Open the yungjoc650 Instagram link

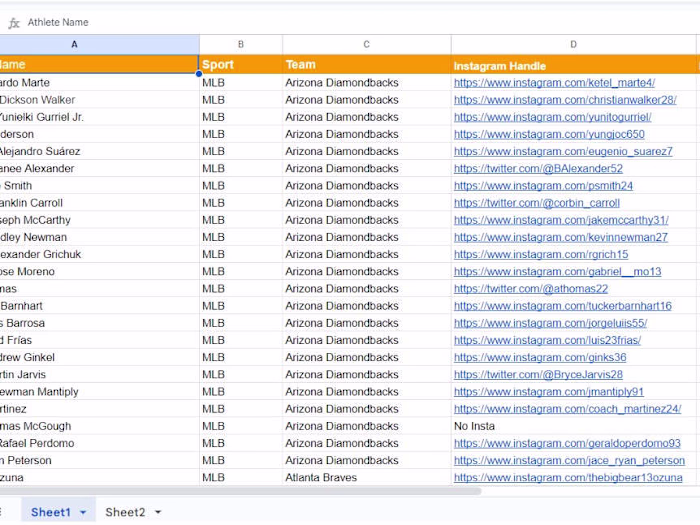tap(549, 134)
